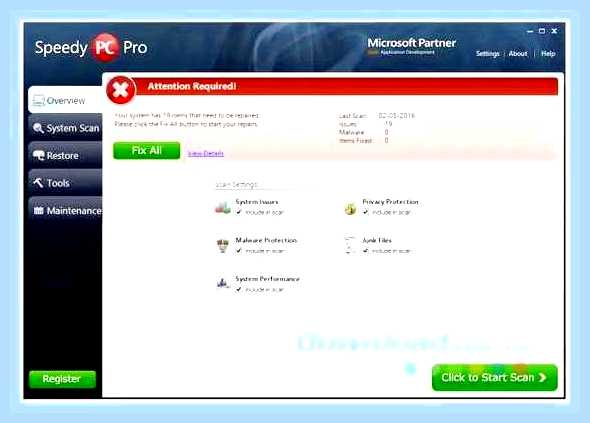Close the Speedy PC Pro window

coord(554,31)
